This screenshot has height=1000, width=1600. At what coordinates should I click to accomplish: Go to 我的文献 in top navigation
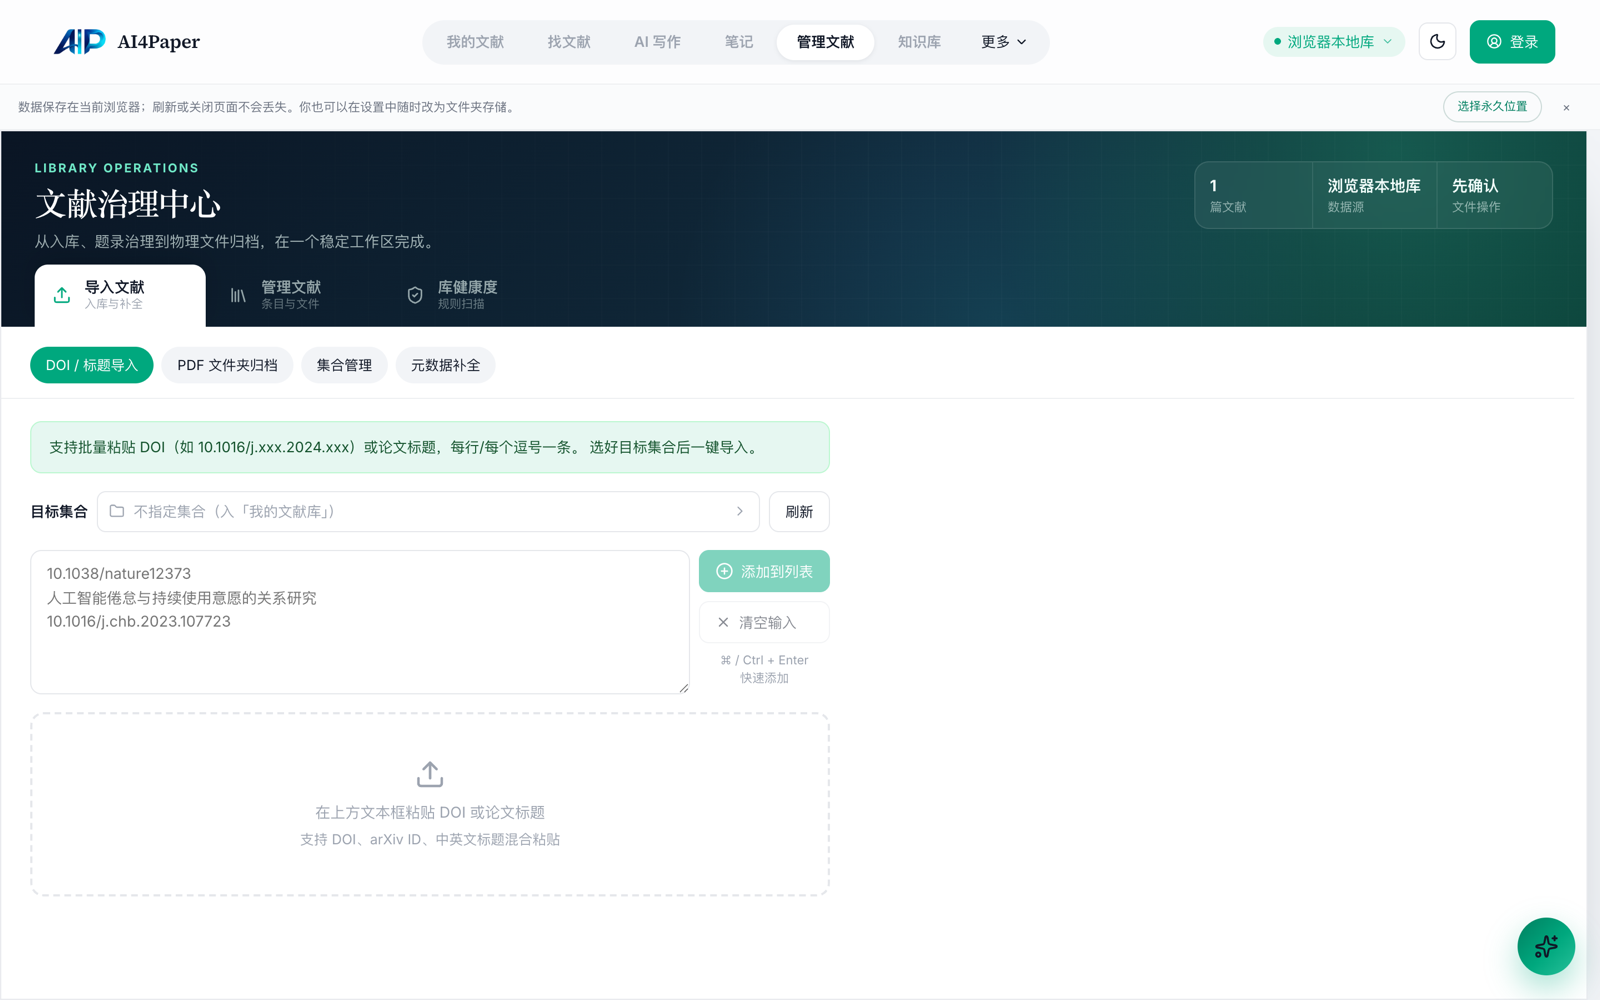(x=475, y=42)
